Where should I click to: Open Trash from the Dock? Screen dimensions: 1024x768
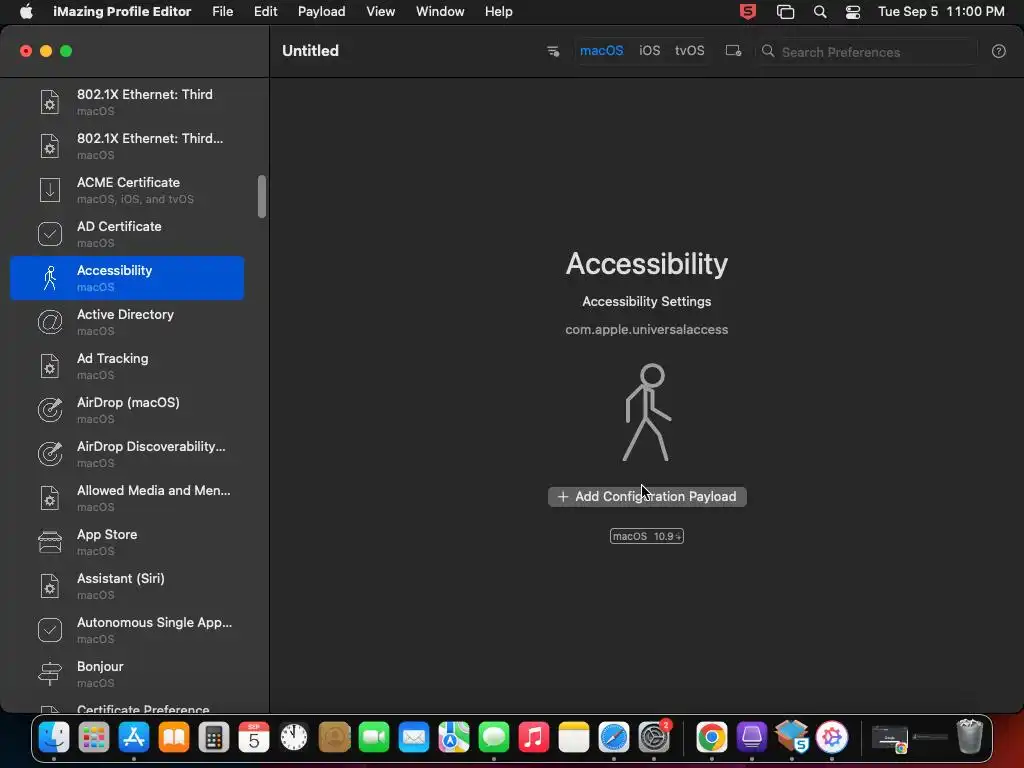coord(970,737)
